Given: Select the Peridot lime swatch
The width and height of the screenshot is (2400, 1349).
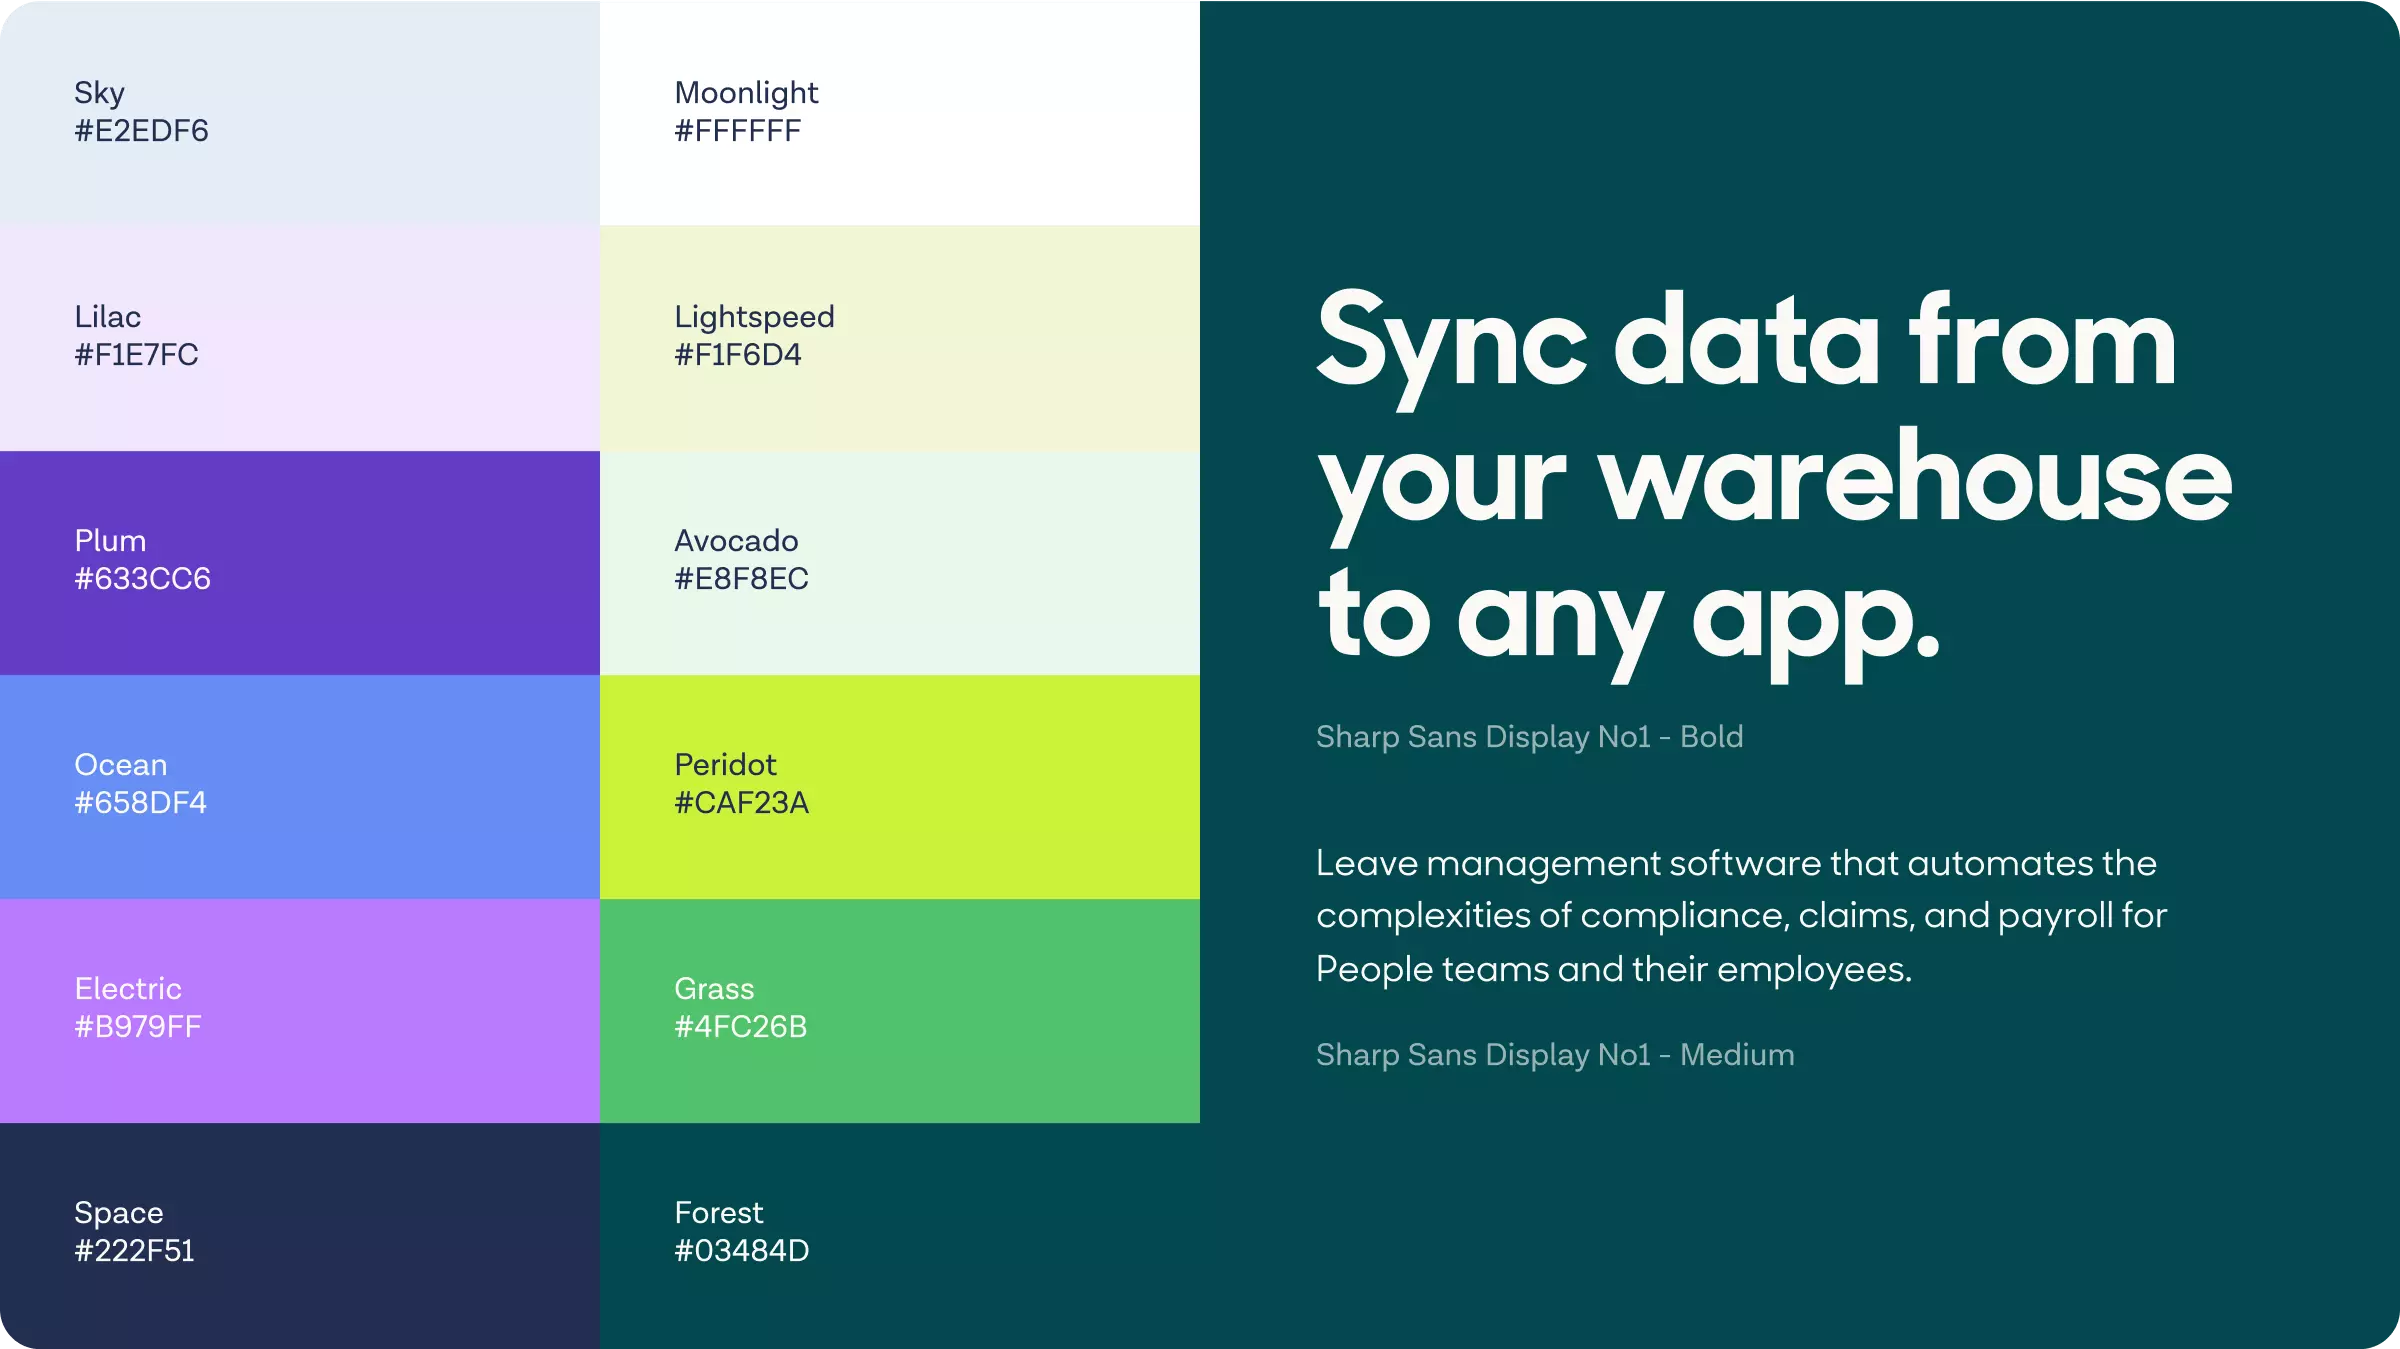Looking at the screenshot, I should click(x=900, y=787).
